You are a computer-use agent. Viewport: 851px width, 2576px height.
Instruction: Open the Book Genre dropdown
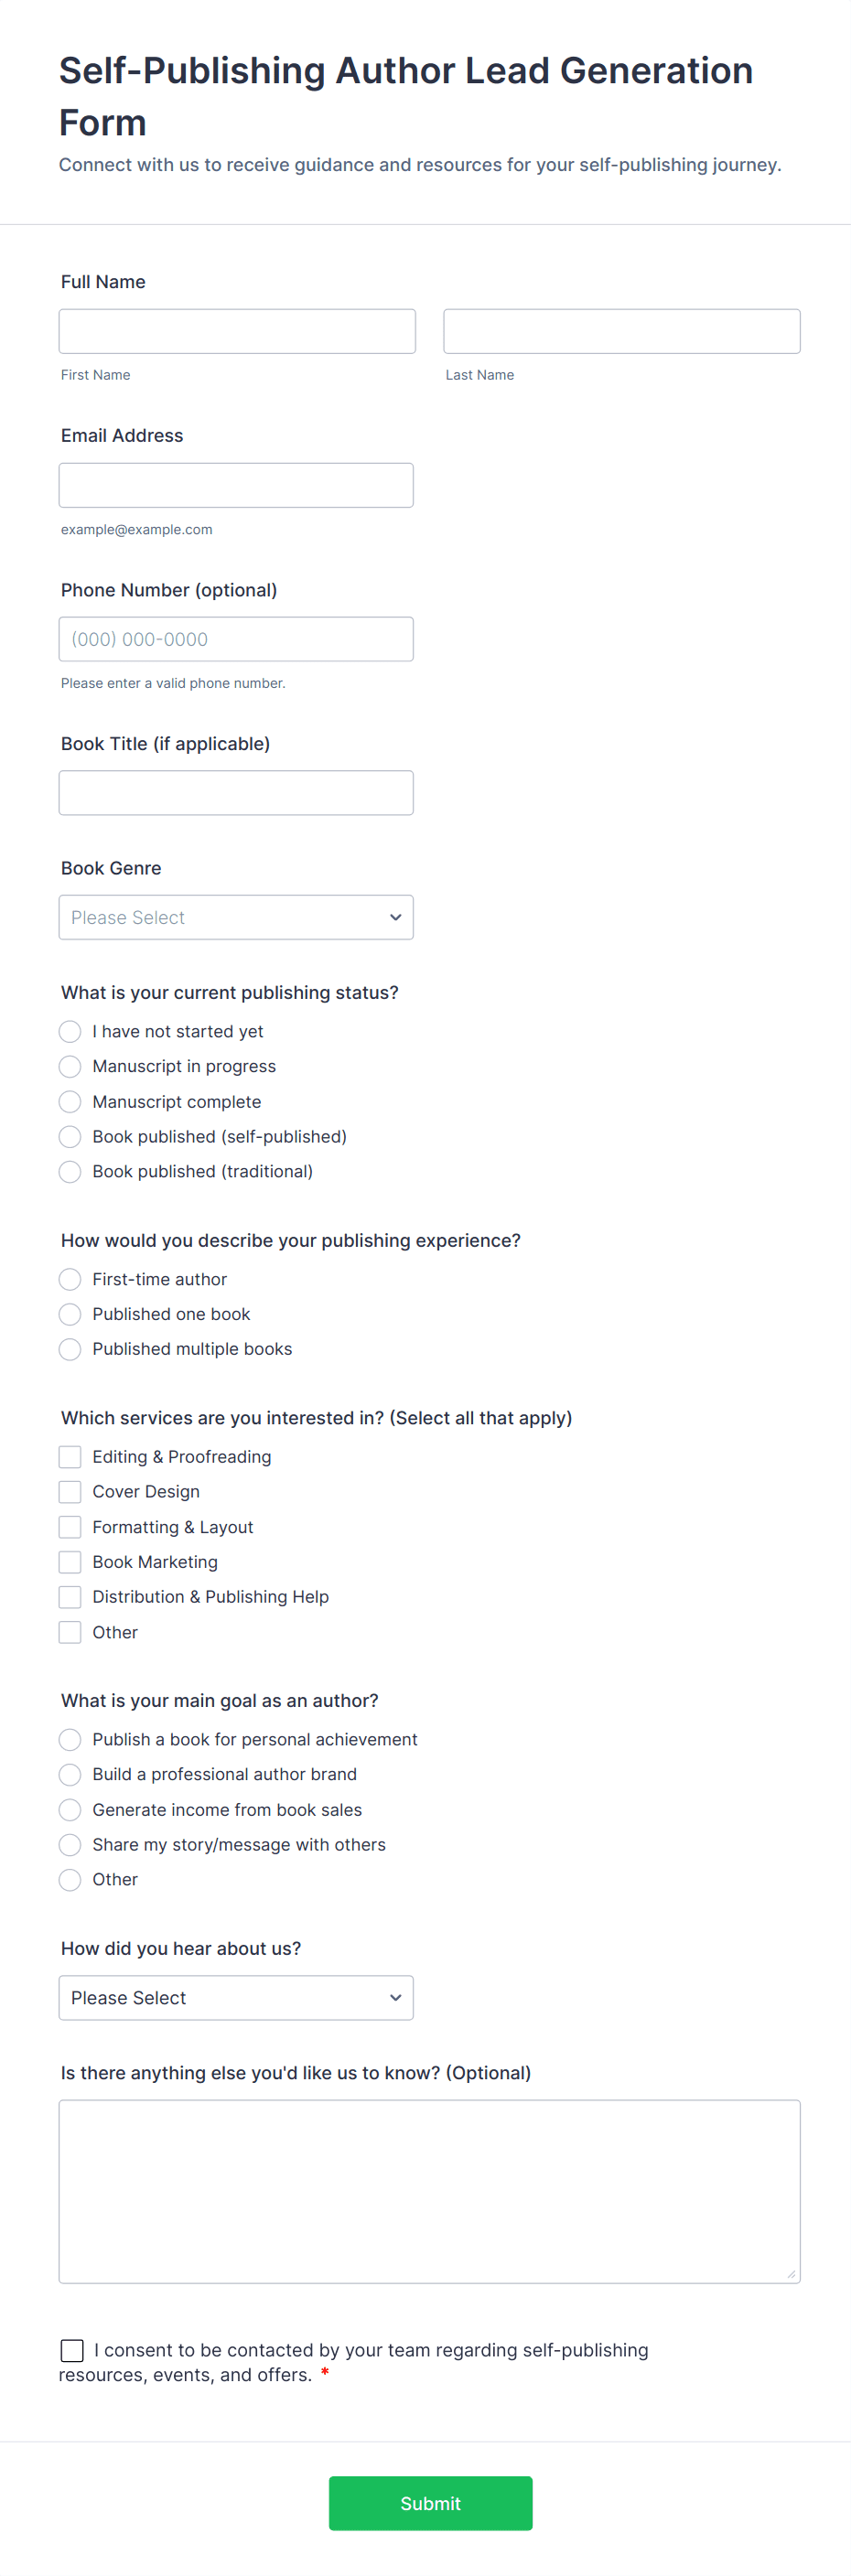pos(236,917)
